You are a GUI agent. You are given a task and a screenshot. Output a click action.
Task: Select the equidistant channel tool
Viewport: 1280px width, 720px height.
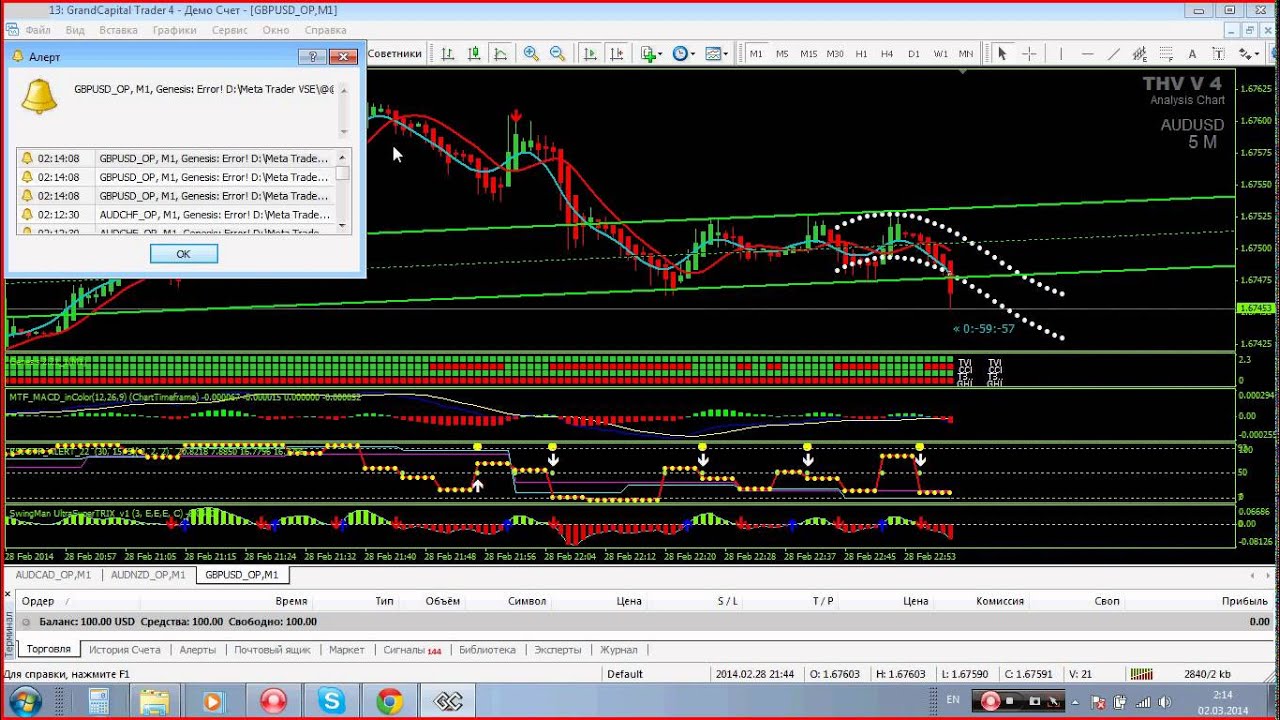tap(1140, 54)
